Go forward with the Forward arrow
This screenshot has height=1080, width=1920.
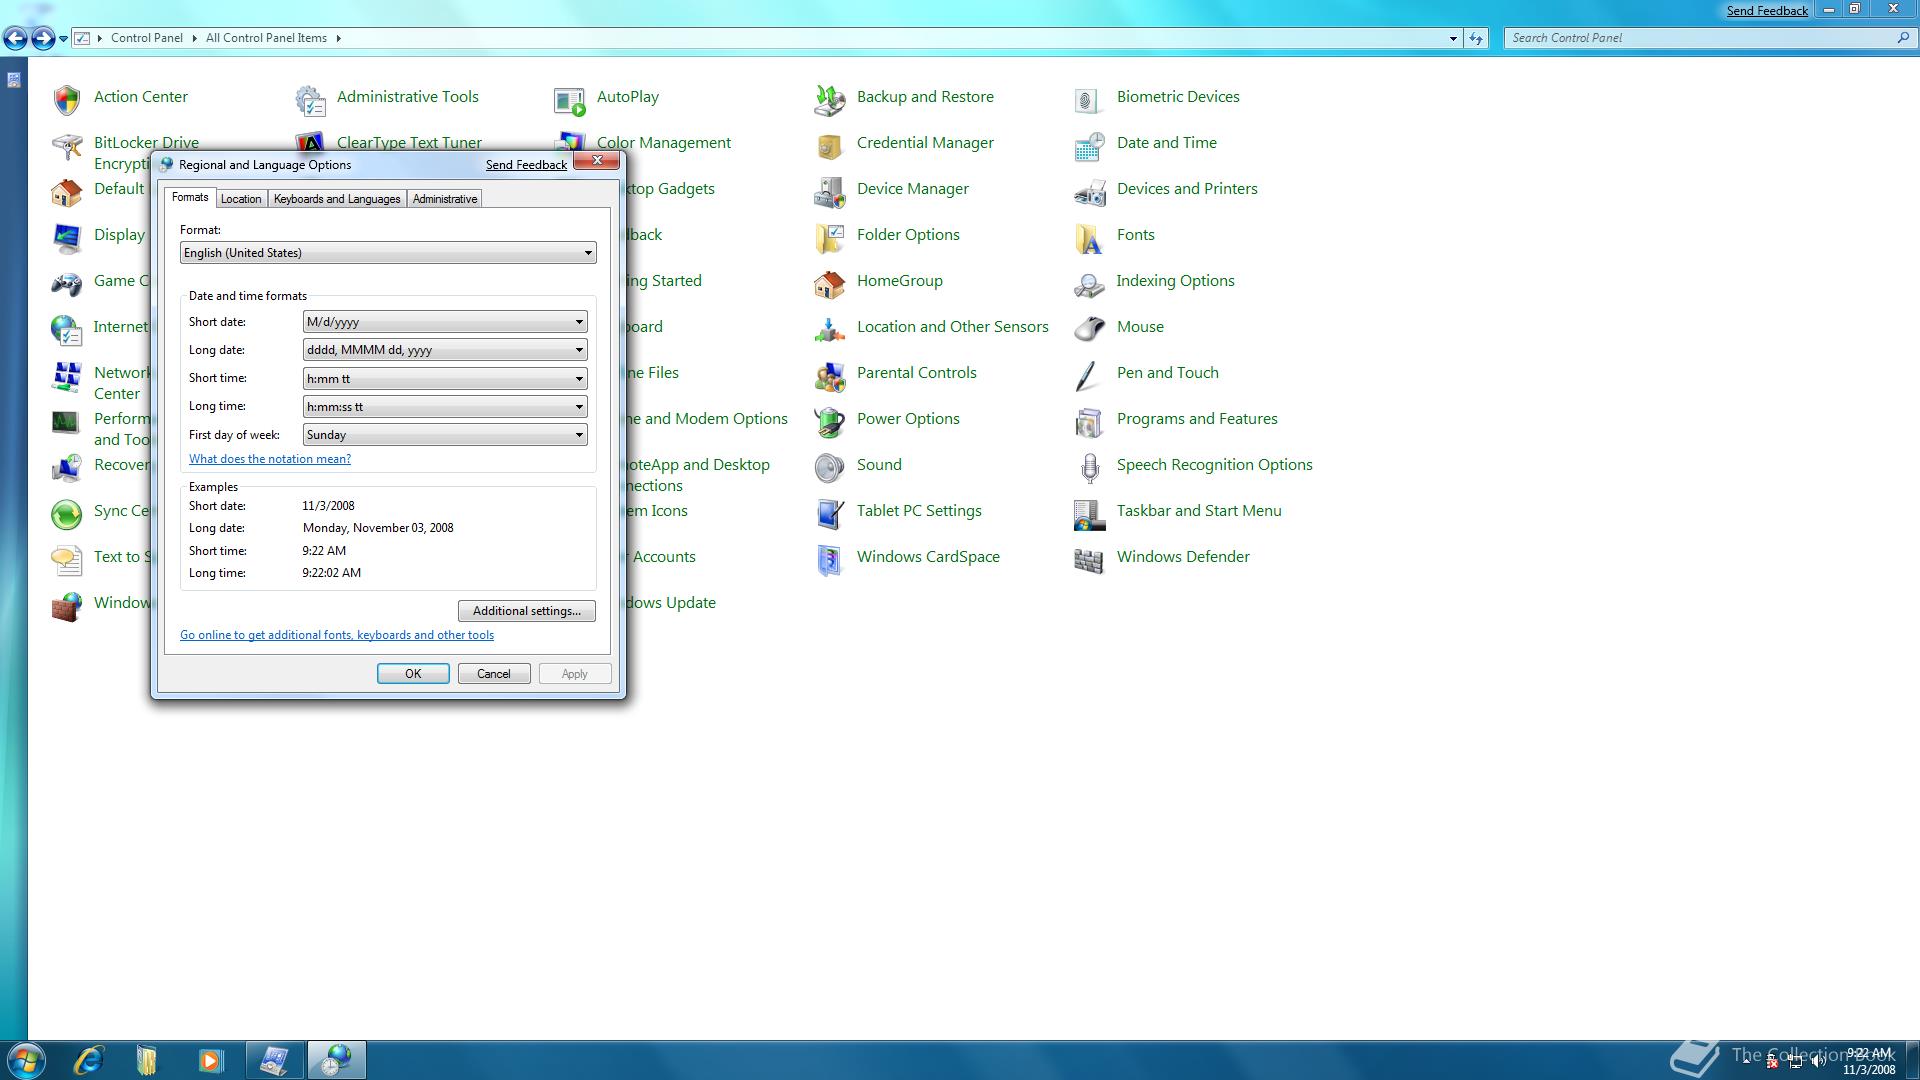click(x=43, y=39)
